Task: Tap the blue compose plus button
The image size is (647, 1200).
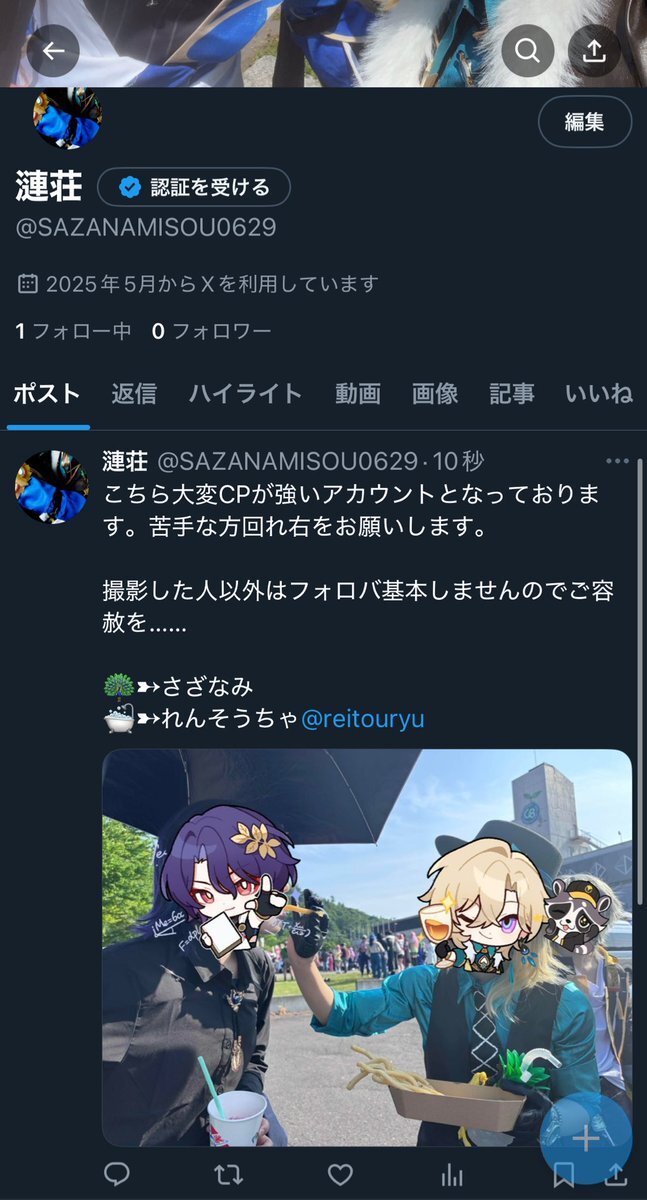Action: point(586,1139)
